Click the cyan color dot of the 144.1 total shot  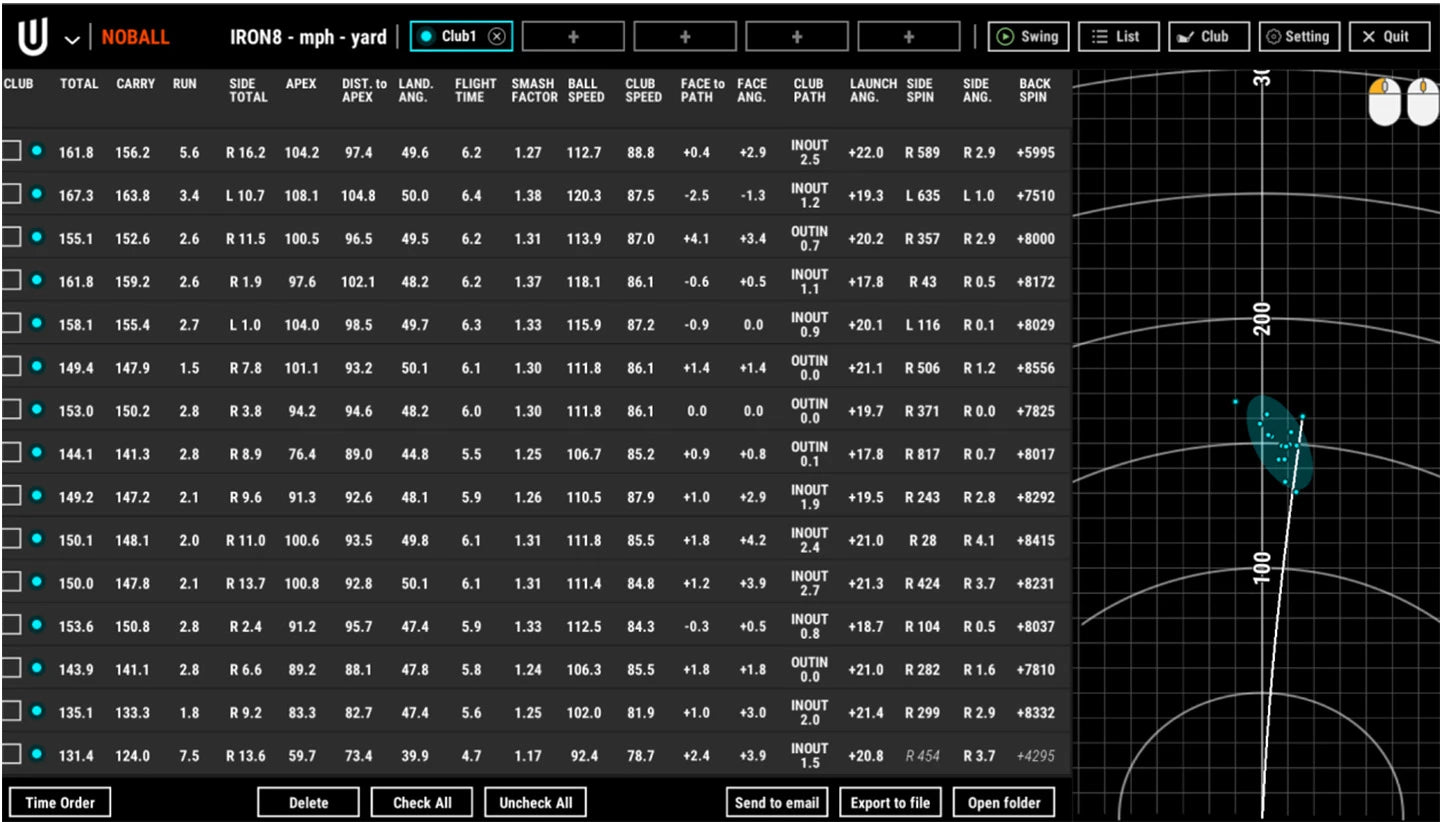(x=37, y=452)
